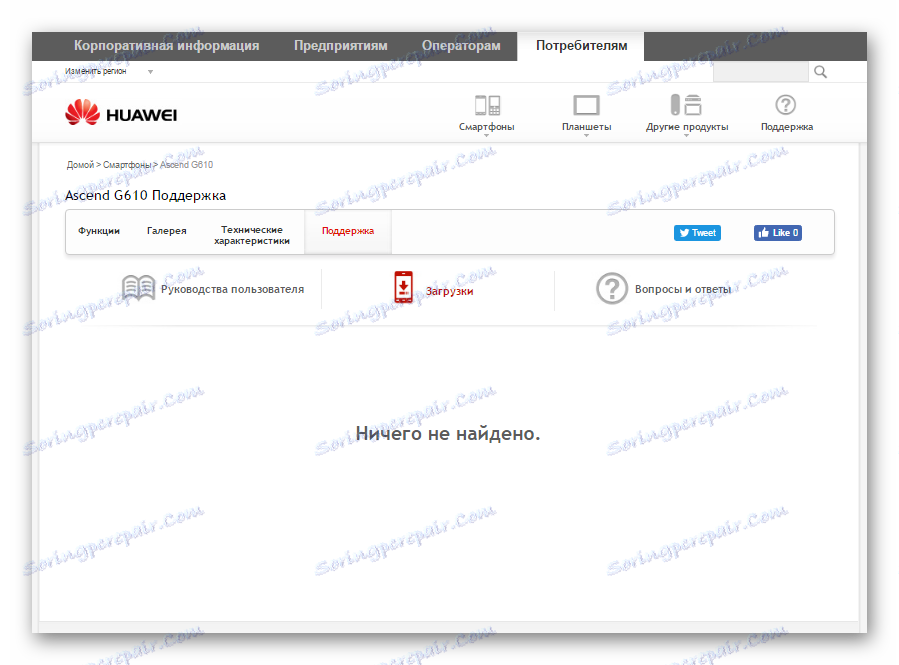This screenshot has width=899, height=665.
Task: Click the search magnifier icon
Action: (820, 72)
